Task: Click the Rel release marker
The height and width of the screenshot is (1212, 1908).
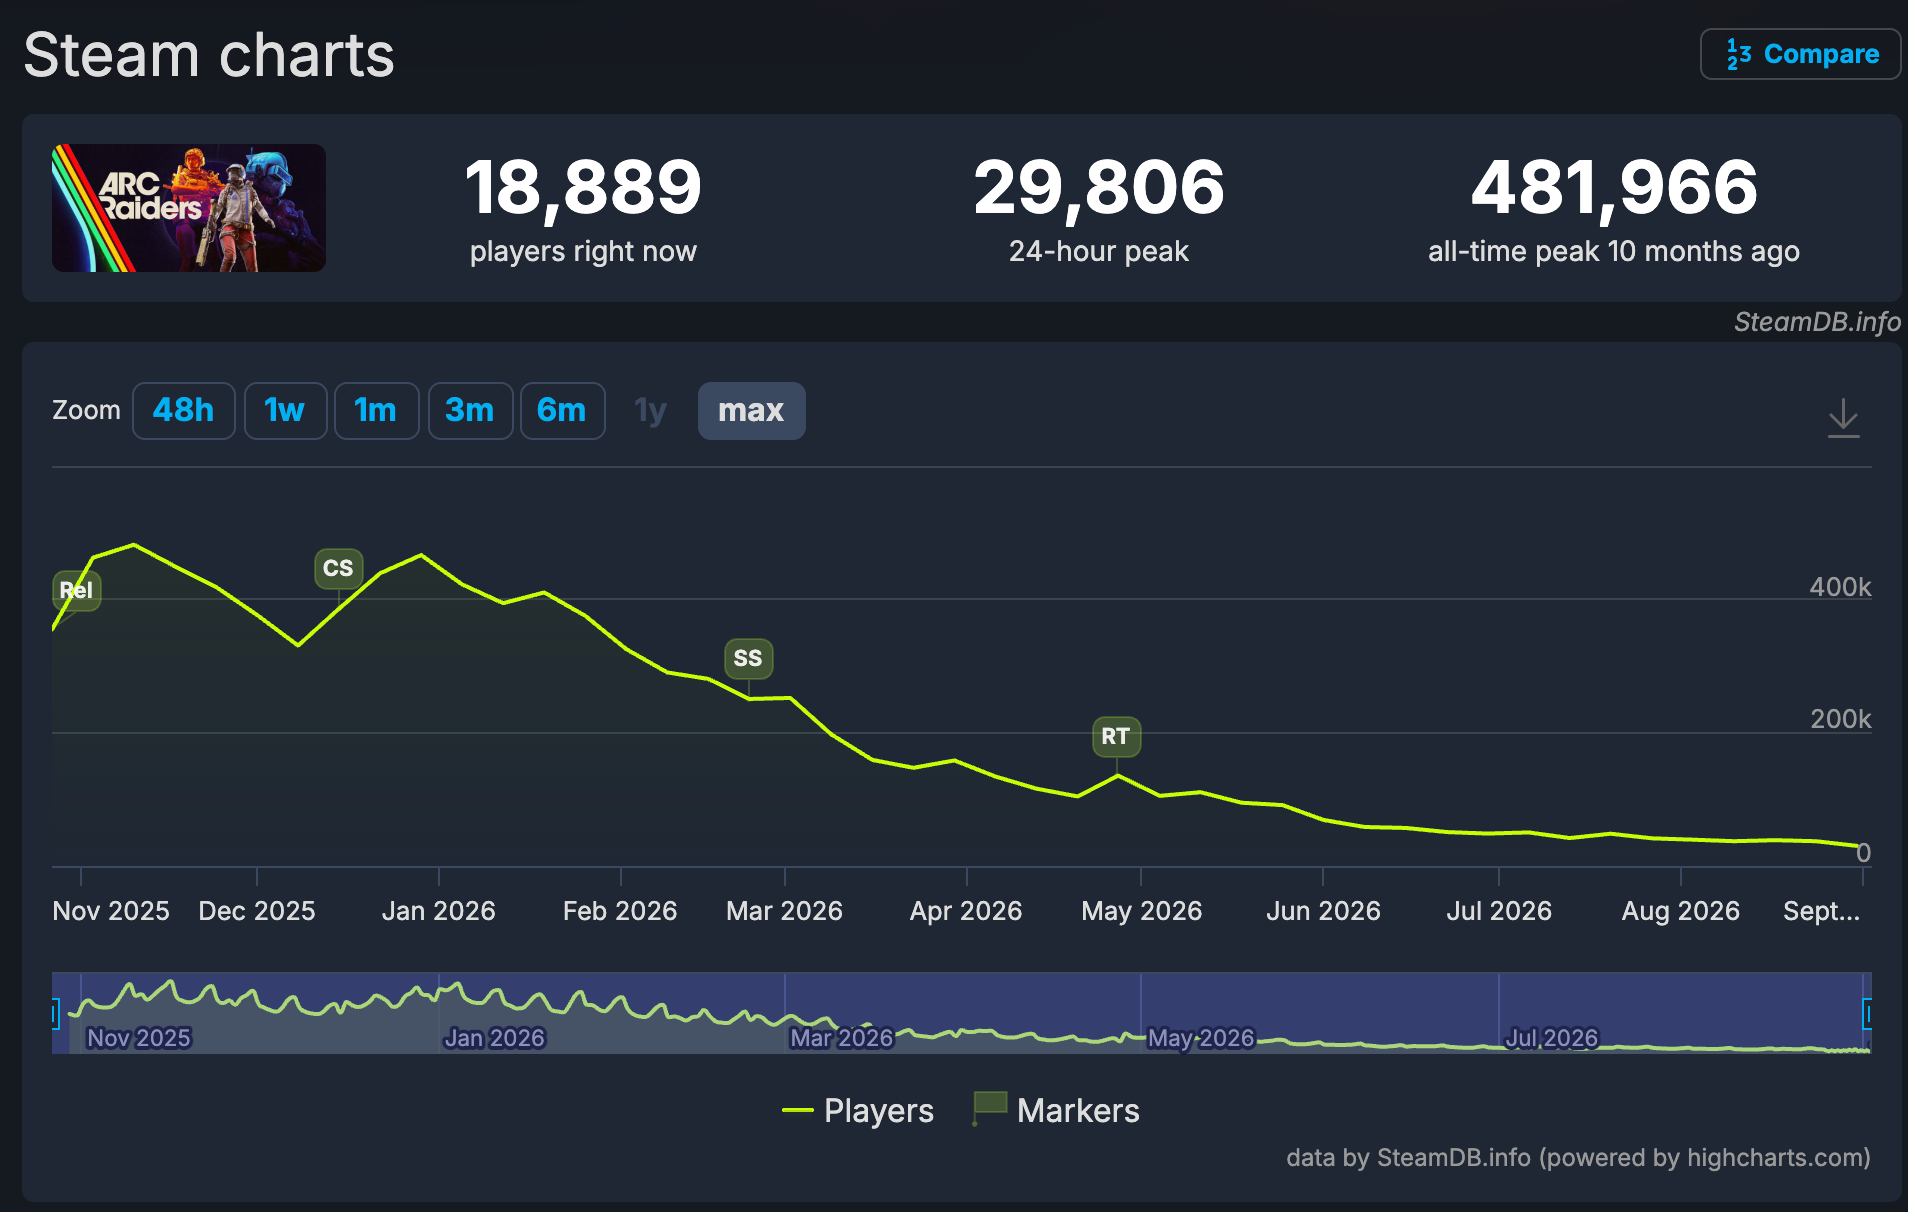Action: [x=76, y=590]
